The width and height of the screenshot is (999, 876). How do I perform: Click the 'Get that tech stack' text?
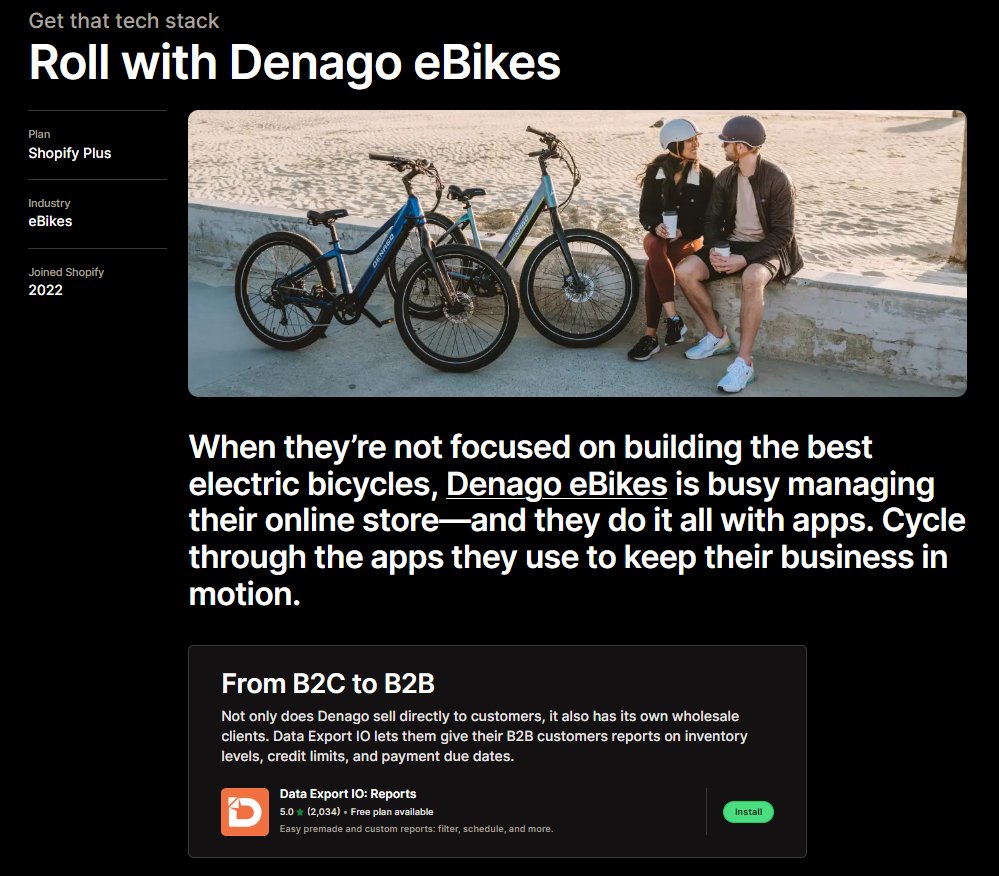[124, 21]
